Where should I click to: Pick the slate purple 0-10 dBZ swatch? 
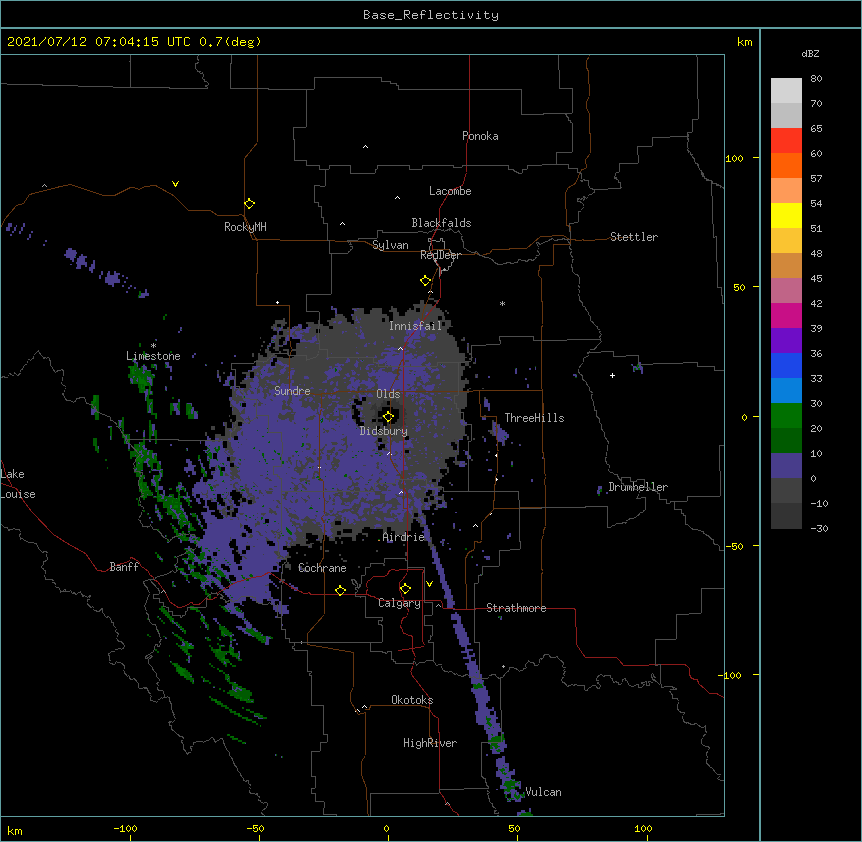[x=786, y=466]
